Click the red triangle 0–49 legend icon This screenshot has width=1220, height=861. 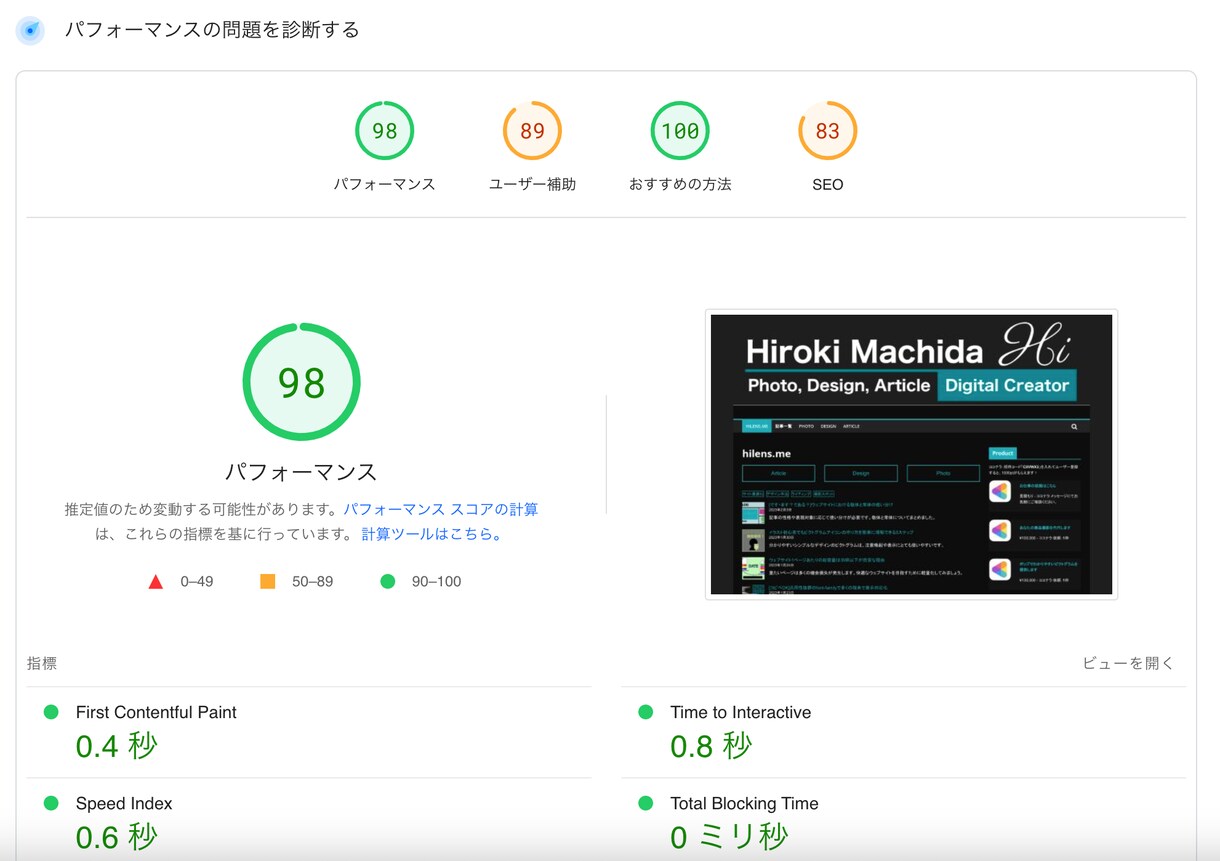tap(155, 581)
